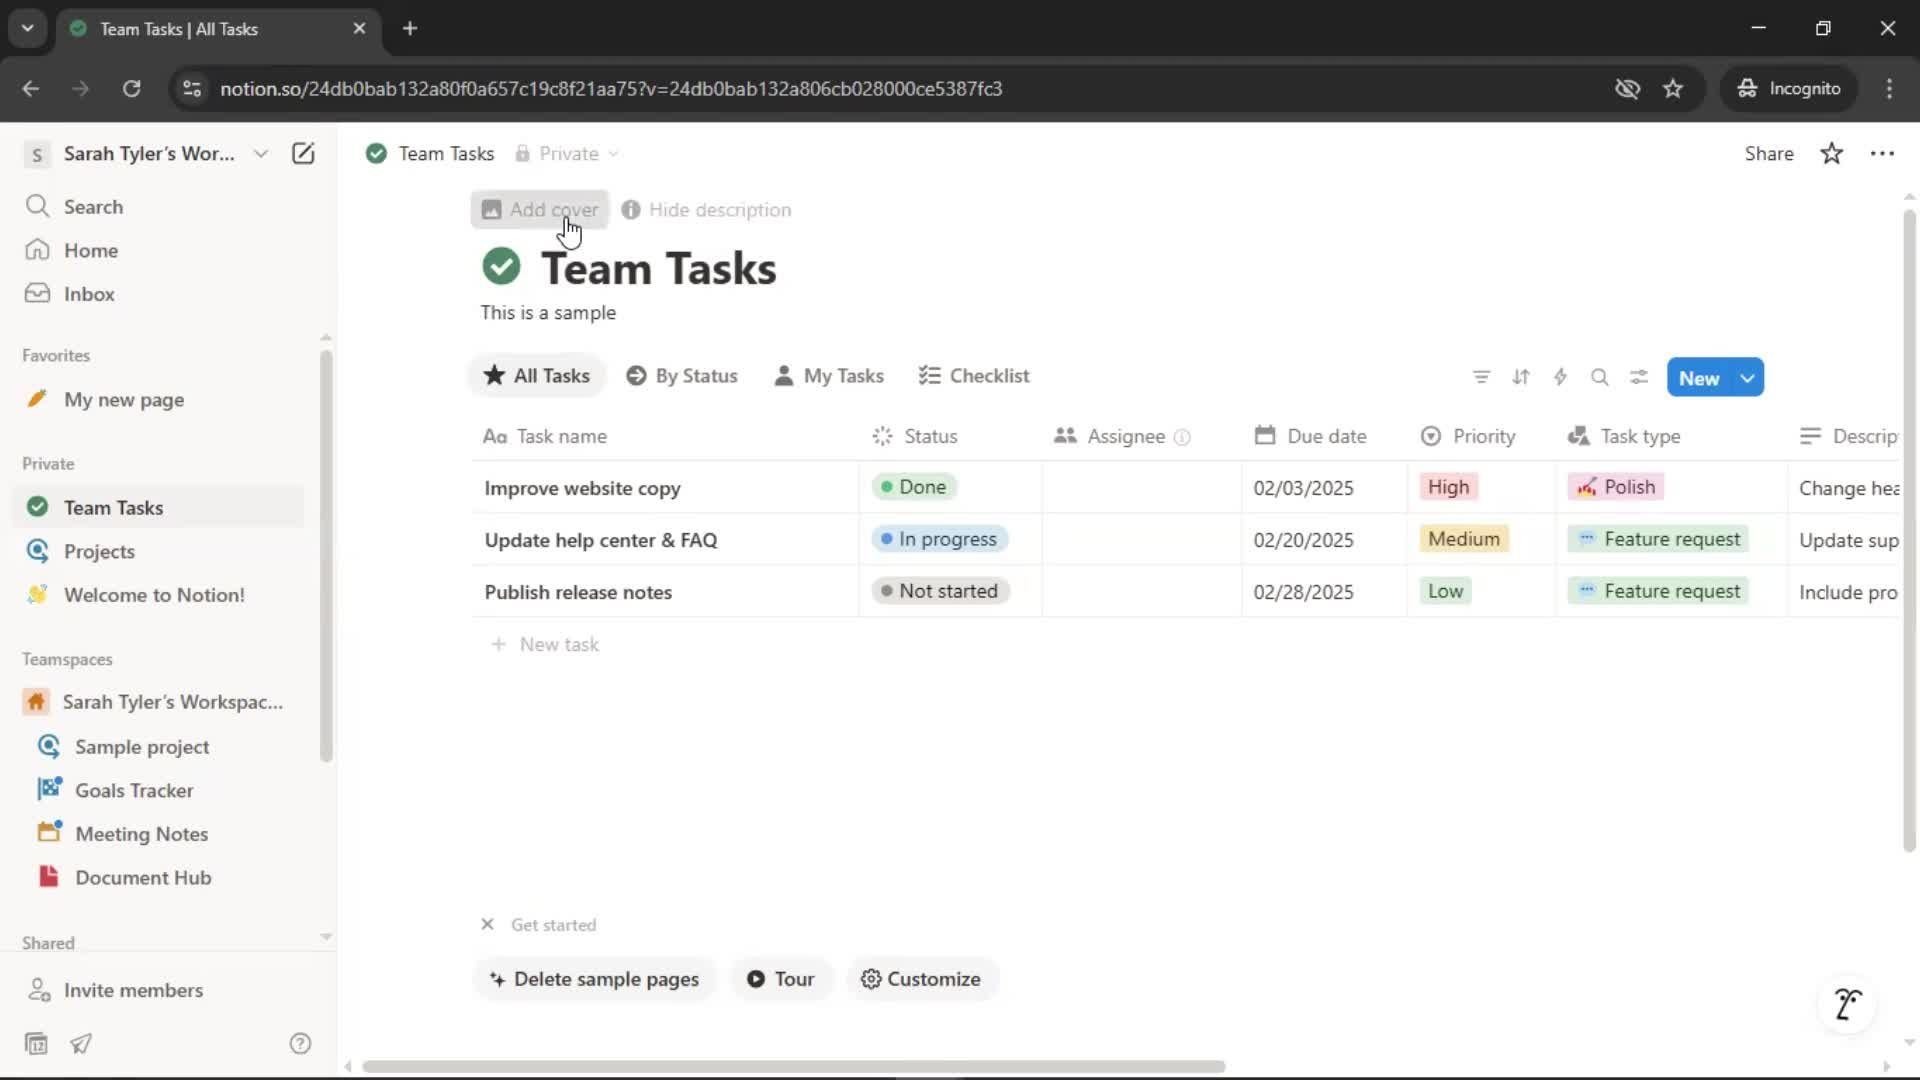Click the sort icon in database toolbar

click(x=1520, y=377)
